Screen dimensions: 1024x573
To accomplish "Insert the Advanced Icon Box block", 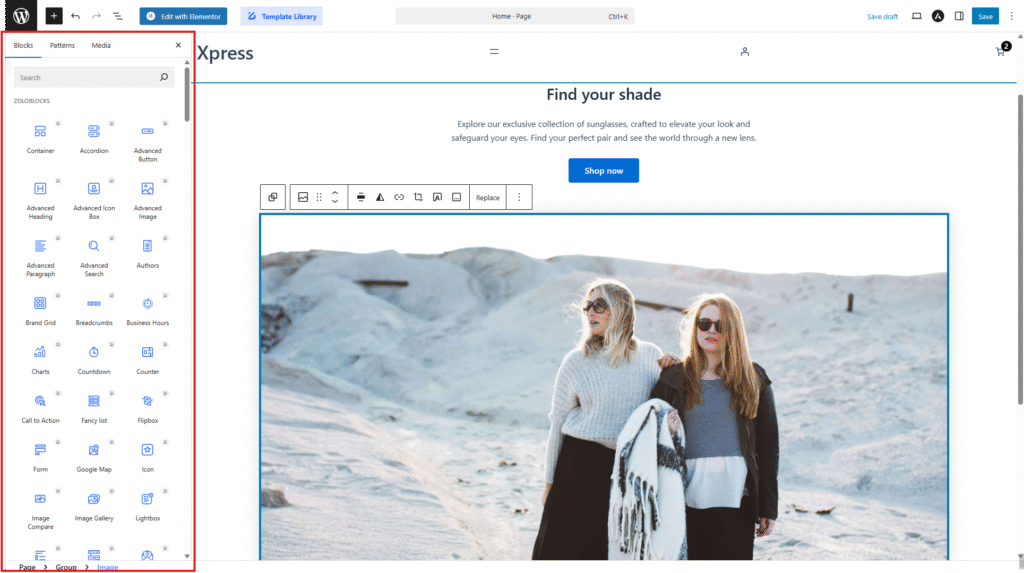I will 94,199.
